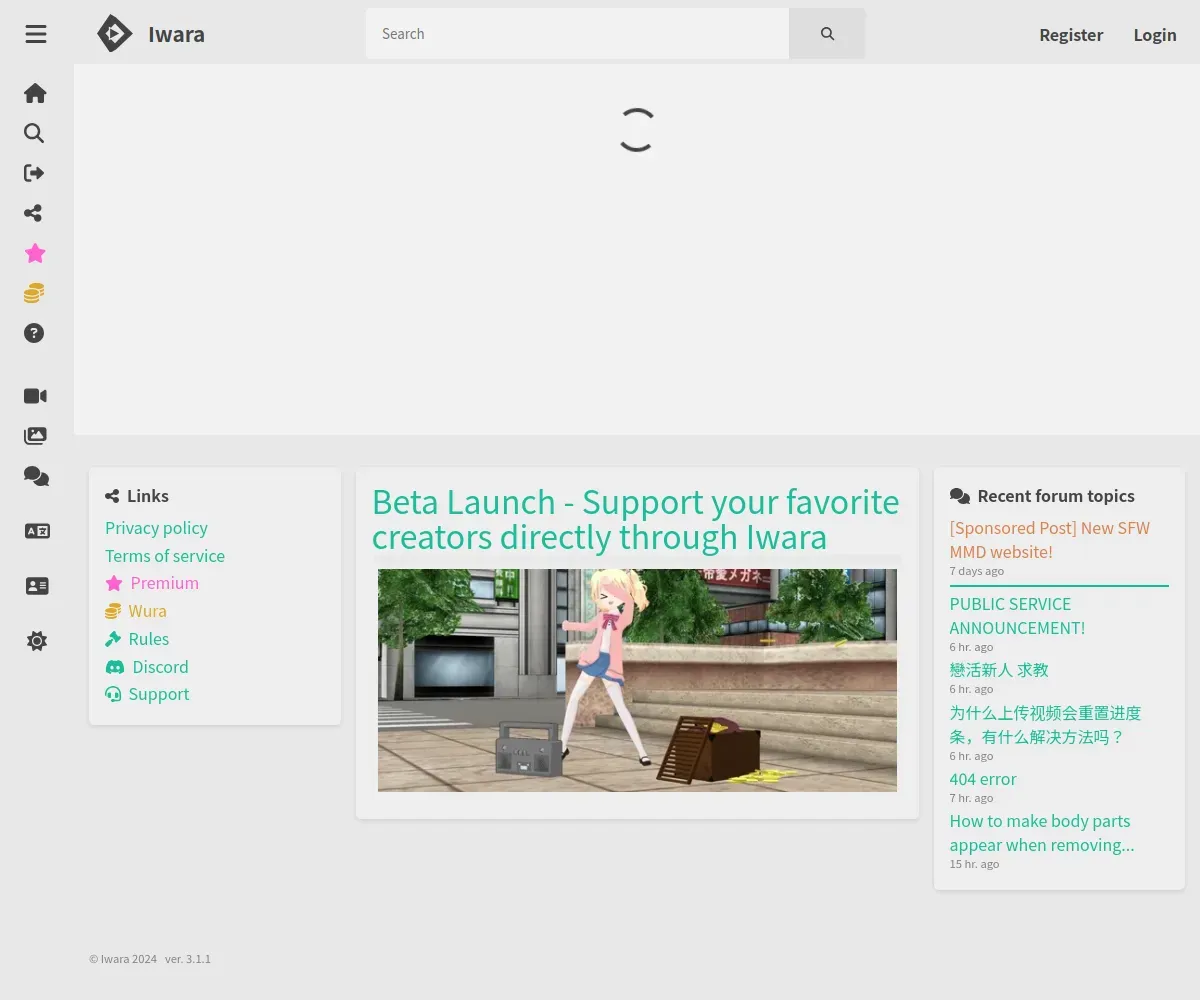Open the 404 error forum topic
The image size is (1200, 1000).
coord(983,779)
